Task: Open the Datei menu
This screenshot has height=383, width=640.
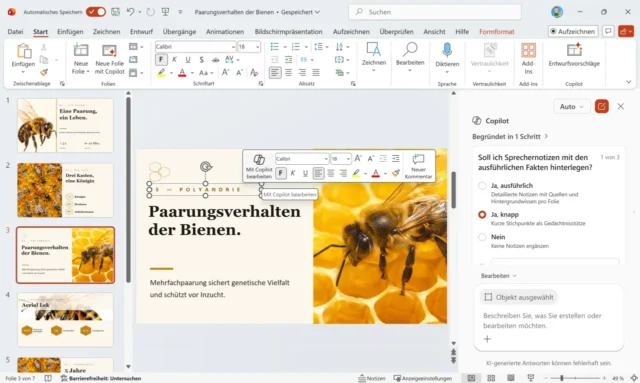Action: coord(16,31)
